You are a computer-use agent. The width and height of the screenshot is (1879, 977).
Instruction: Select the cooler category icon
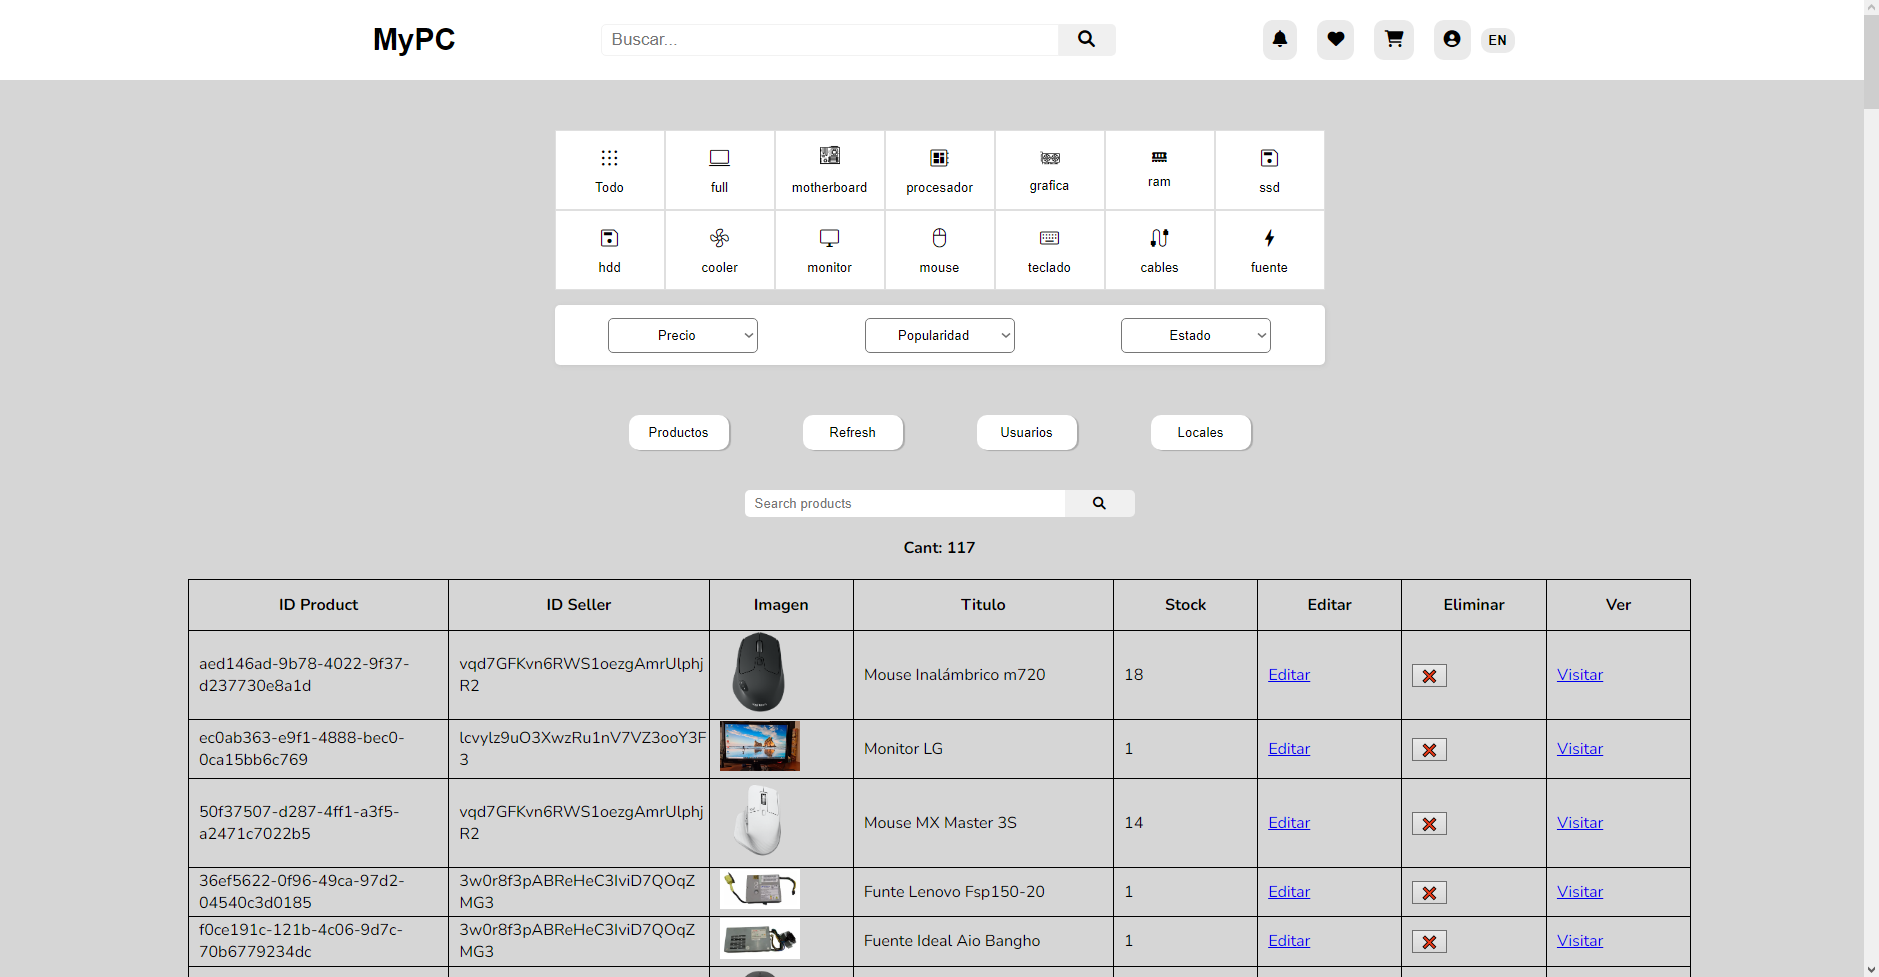[719, 248]
